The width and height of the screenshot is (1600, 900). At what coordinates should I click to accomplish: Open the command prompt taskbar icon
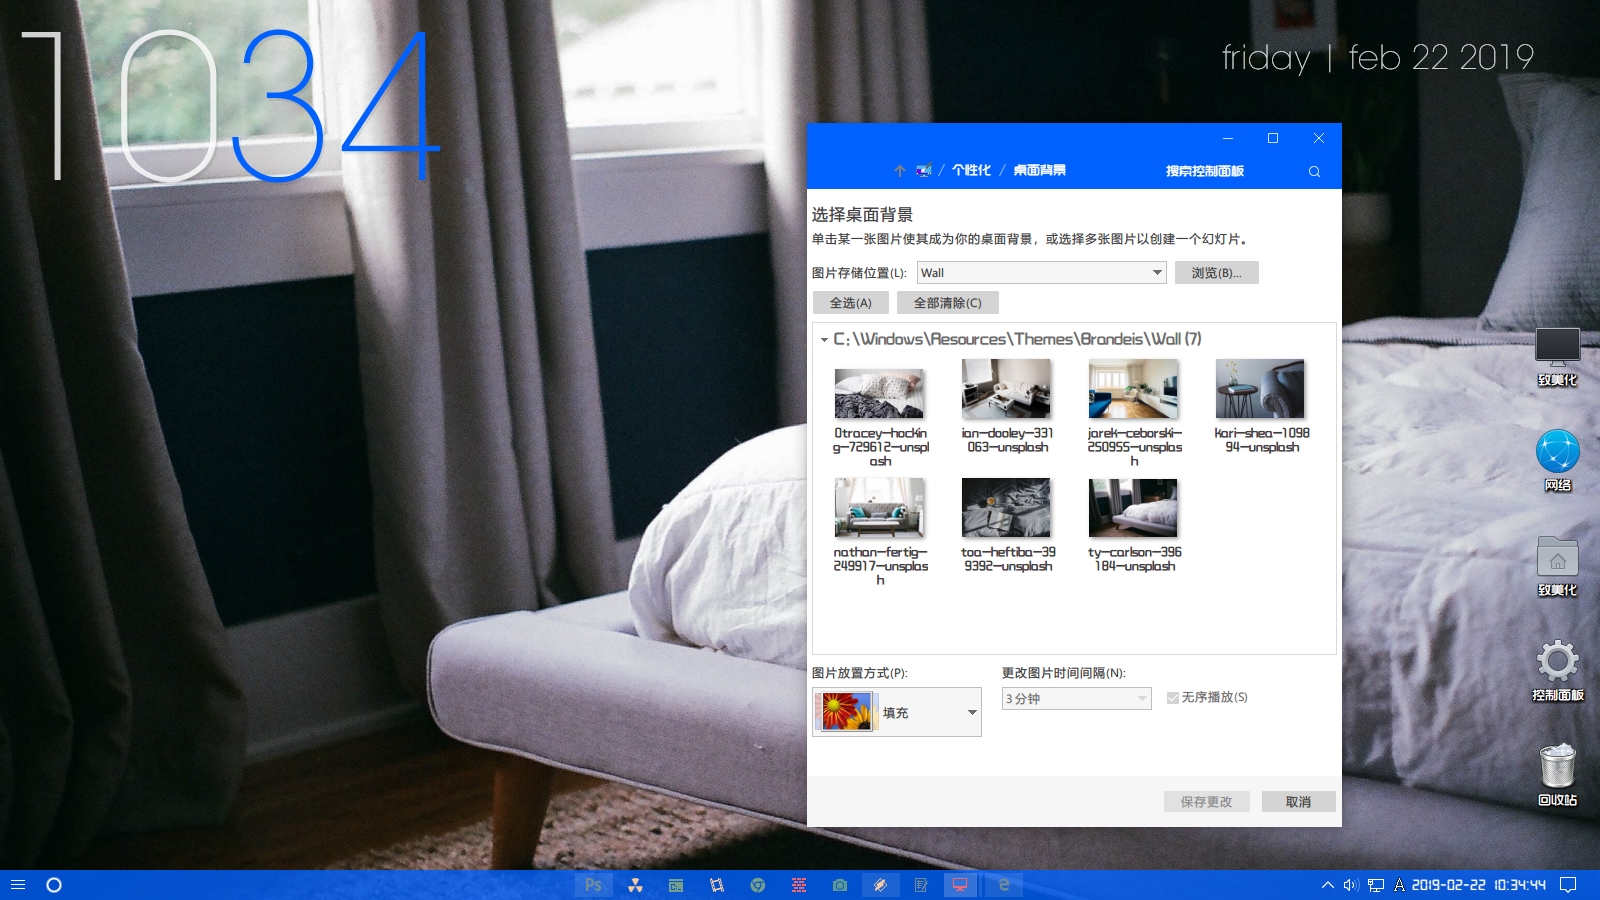pyautogui.click(x=676, y=885)
